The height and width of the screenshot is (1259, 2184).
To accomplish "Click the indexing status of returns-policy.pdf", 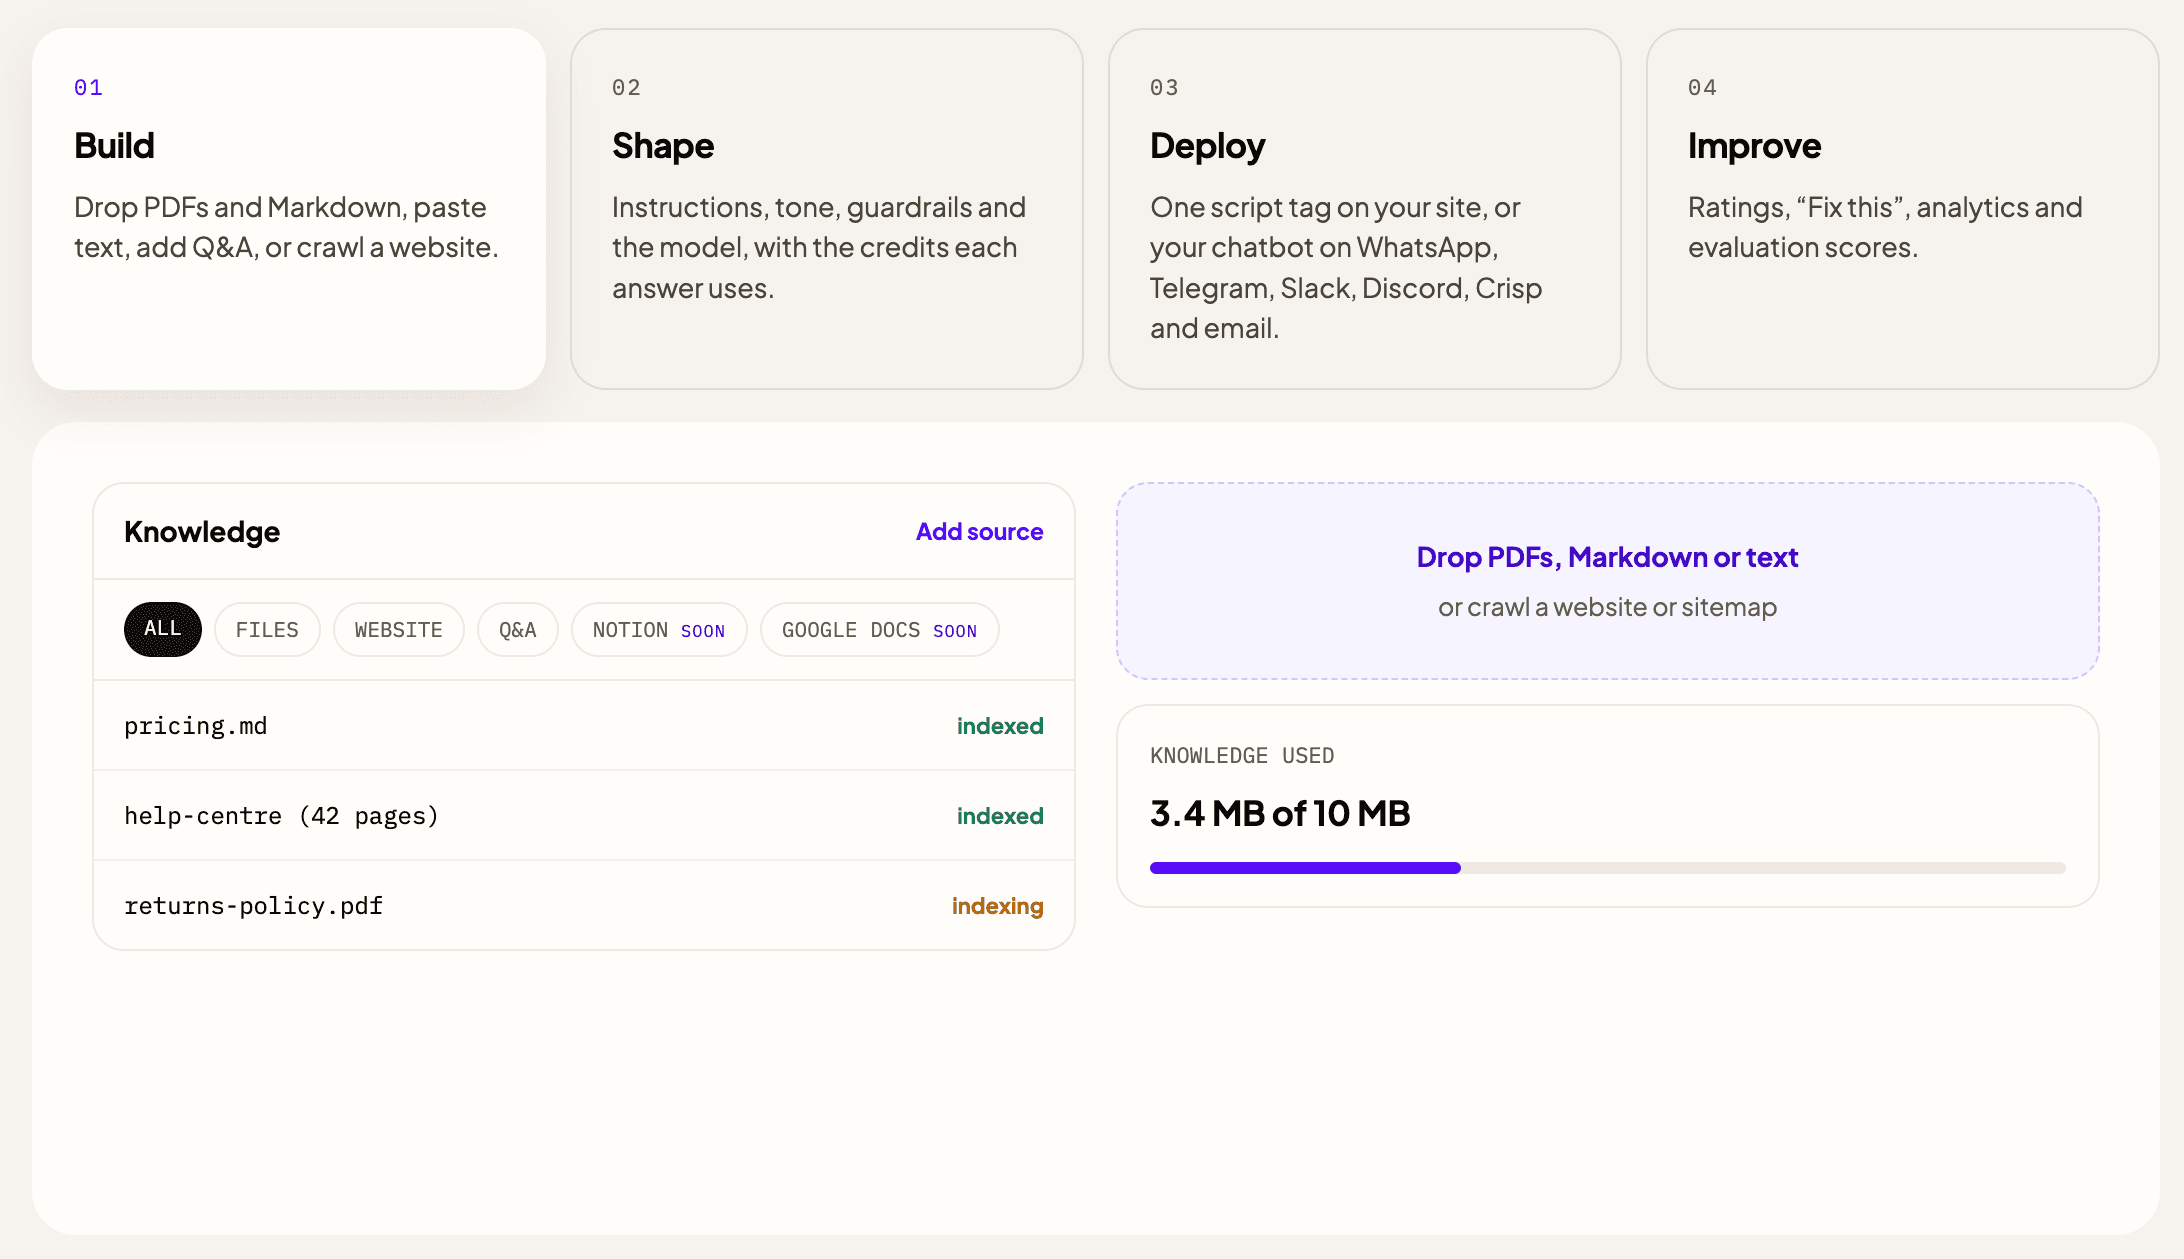I will [x=997, y=906].
